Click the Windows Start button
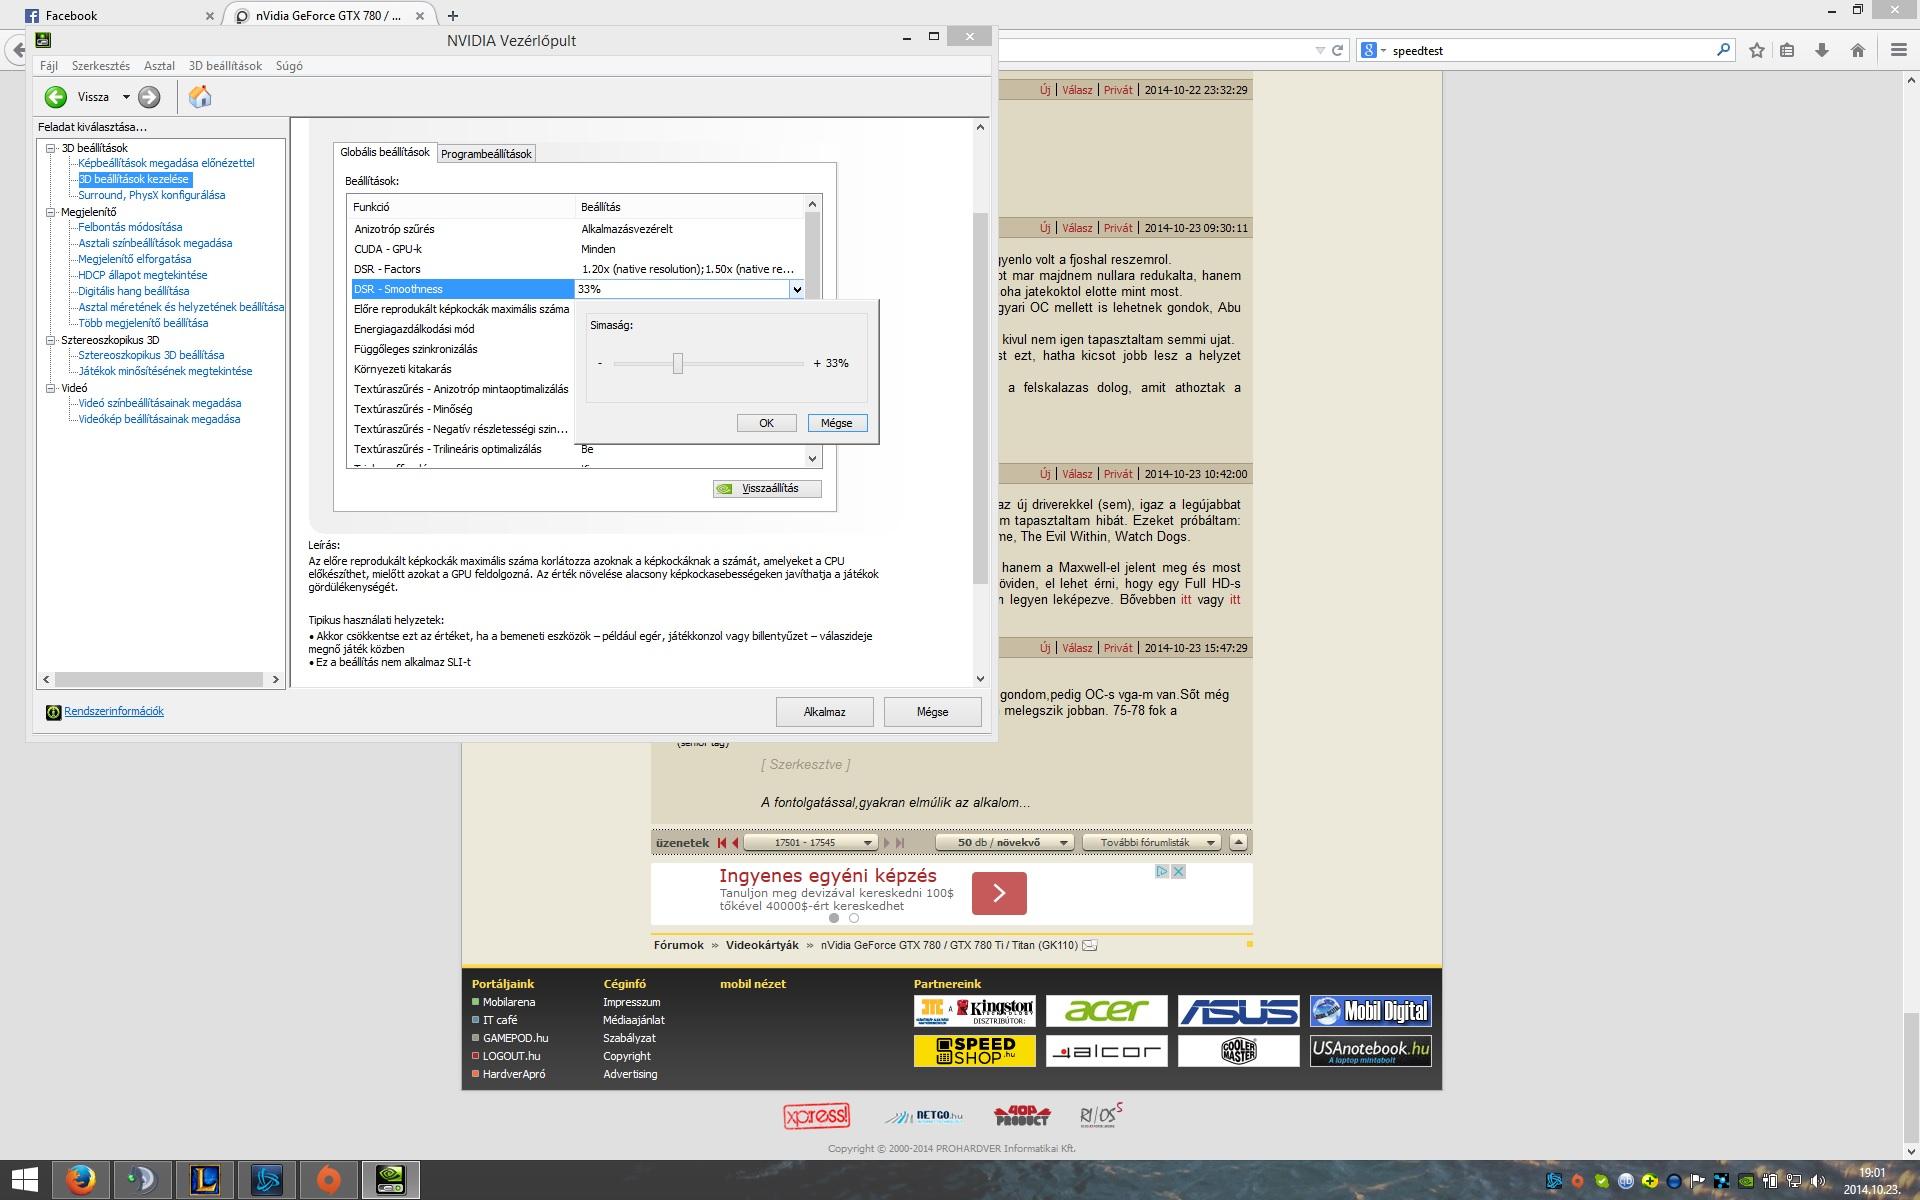Screen dimensions: 1920x1200 click(25, 1180)
